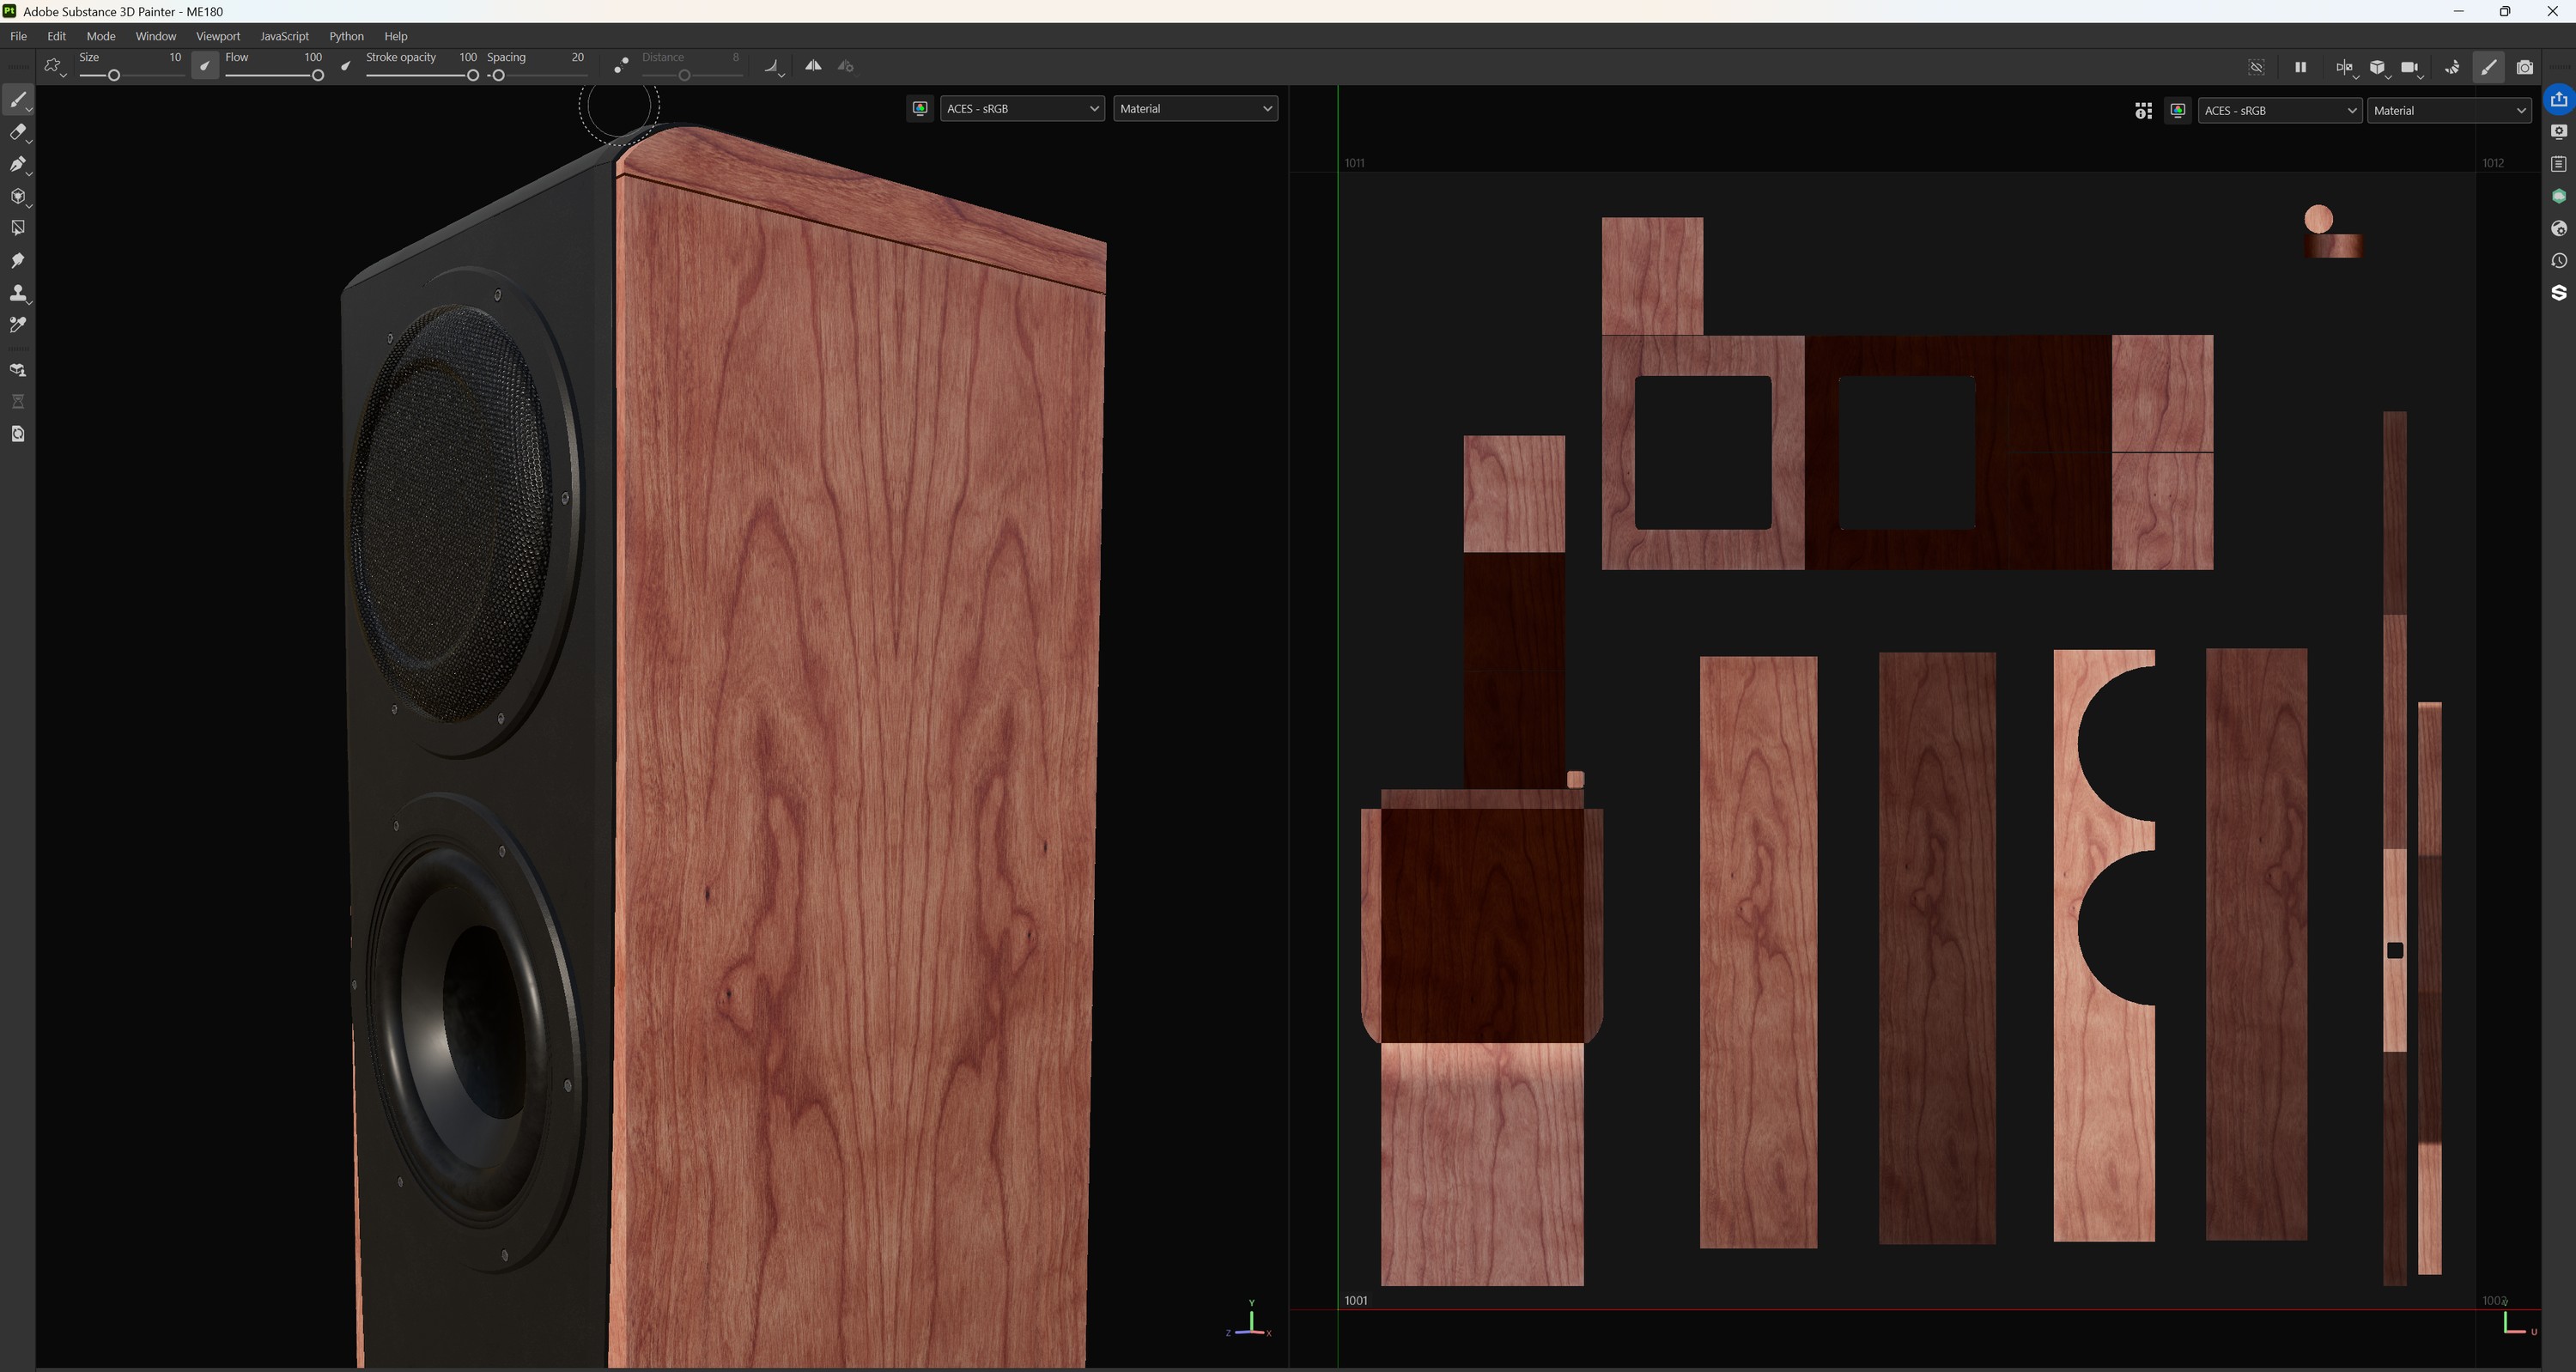Select UV tile label 1011
Image resolution: width=2576 pixels, height=1372 pixels.
pos(1355,163)
